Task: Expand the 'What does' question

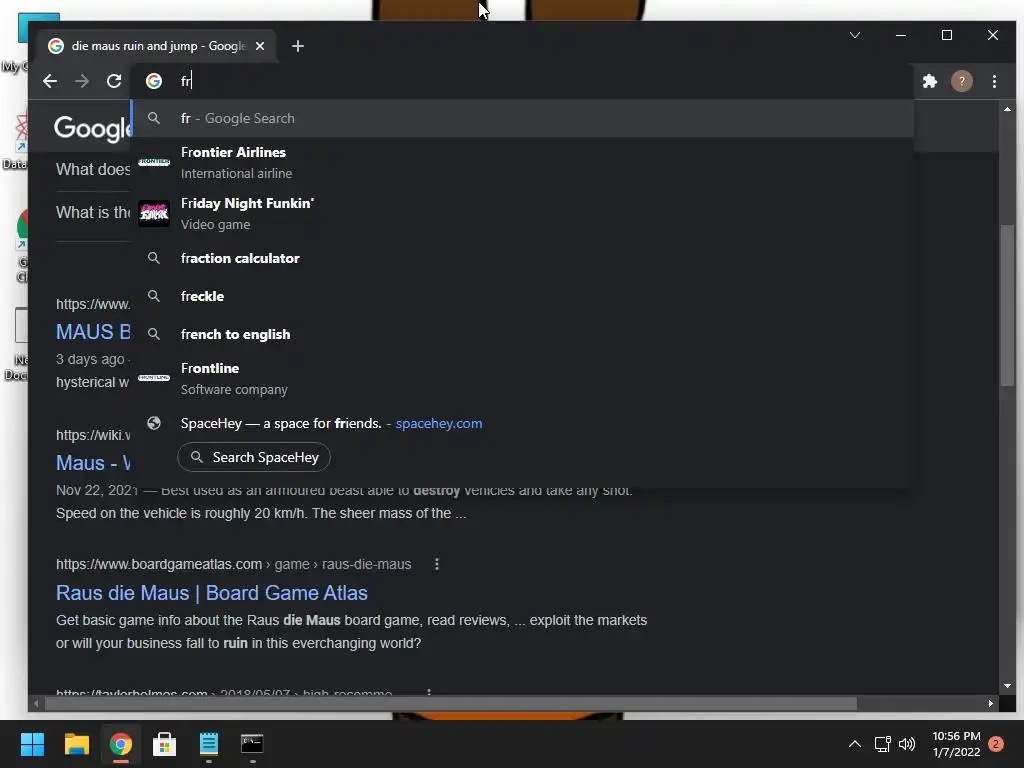Action: 93,169
